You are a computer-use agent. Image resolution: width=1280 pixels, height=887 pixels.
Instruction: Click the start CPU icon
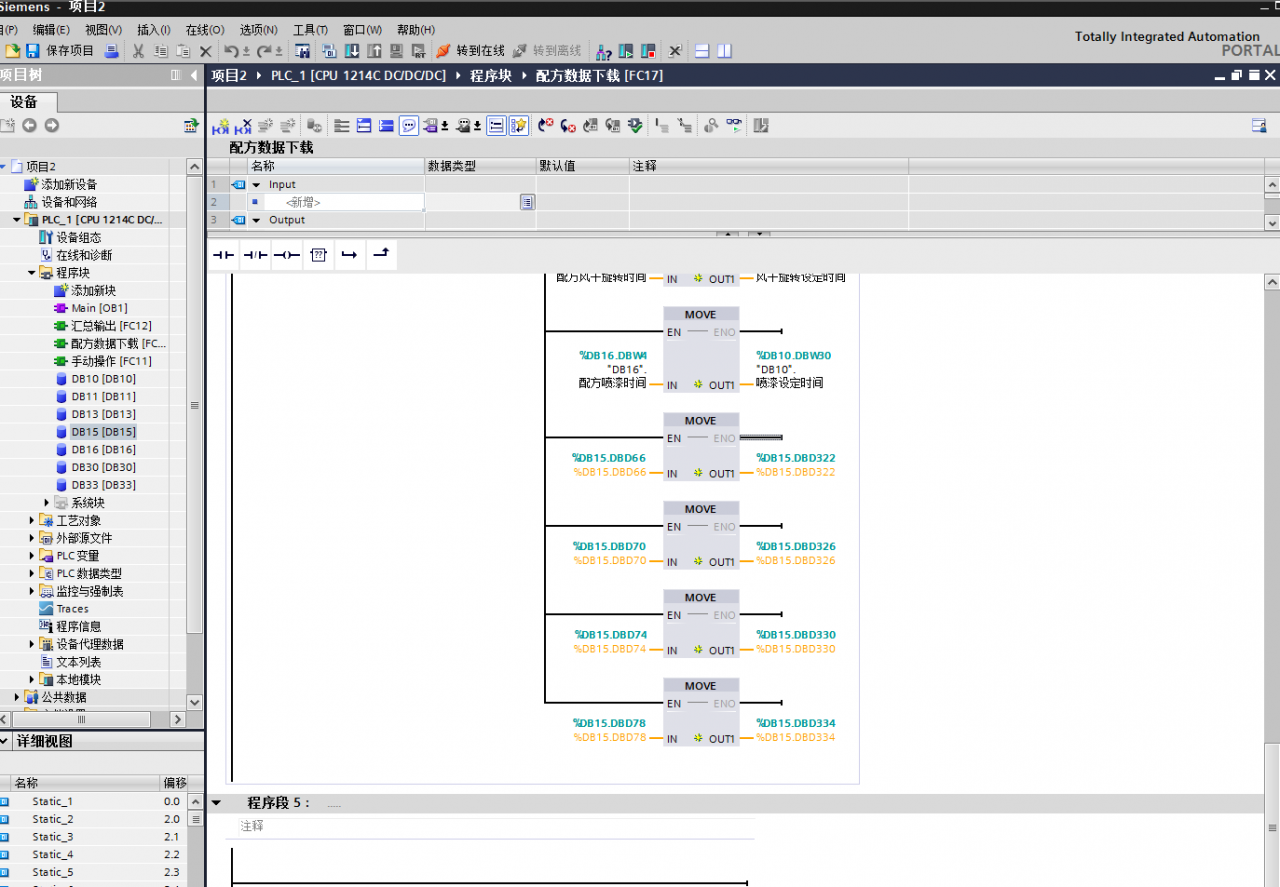(x=626, y=51)
